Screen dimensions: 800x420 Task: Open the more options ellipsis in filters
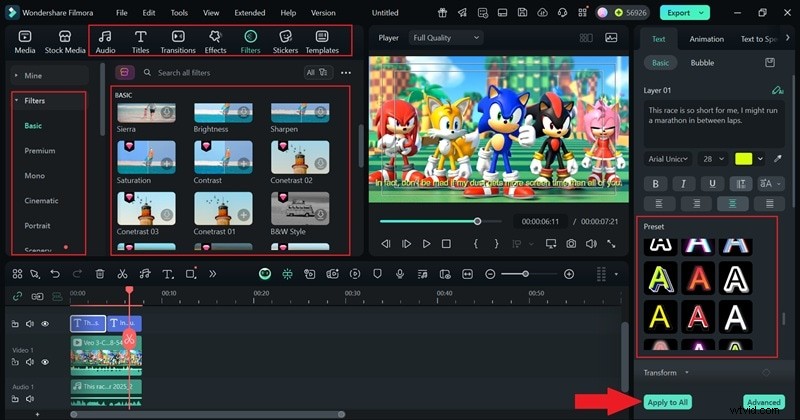346,73
